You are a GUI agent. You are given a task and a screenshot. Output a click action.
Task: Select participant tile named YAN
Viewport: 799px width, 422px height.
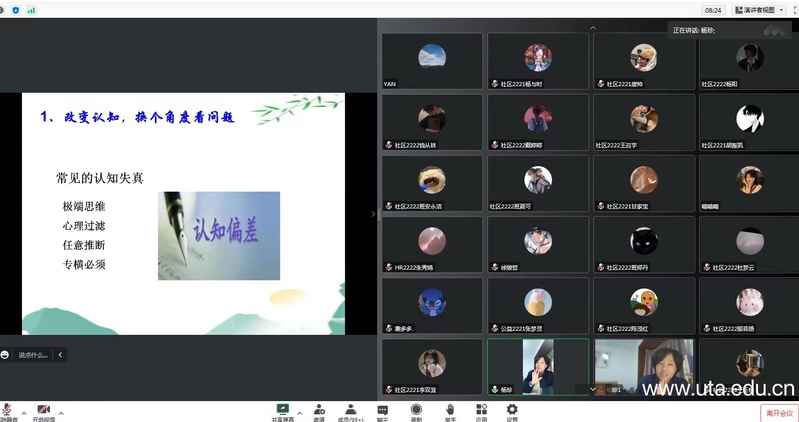point(431,62)
